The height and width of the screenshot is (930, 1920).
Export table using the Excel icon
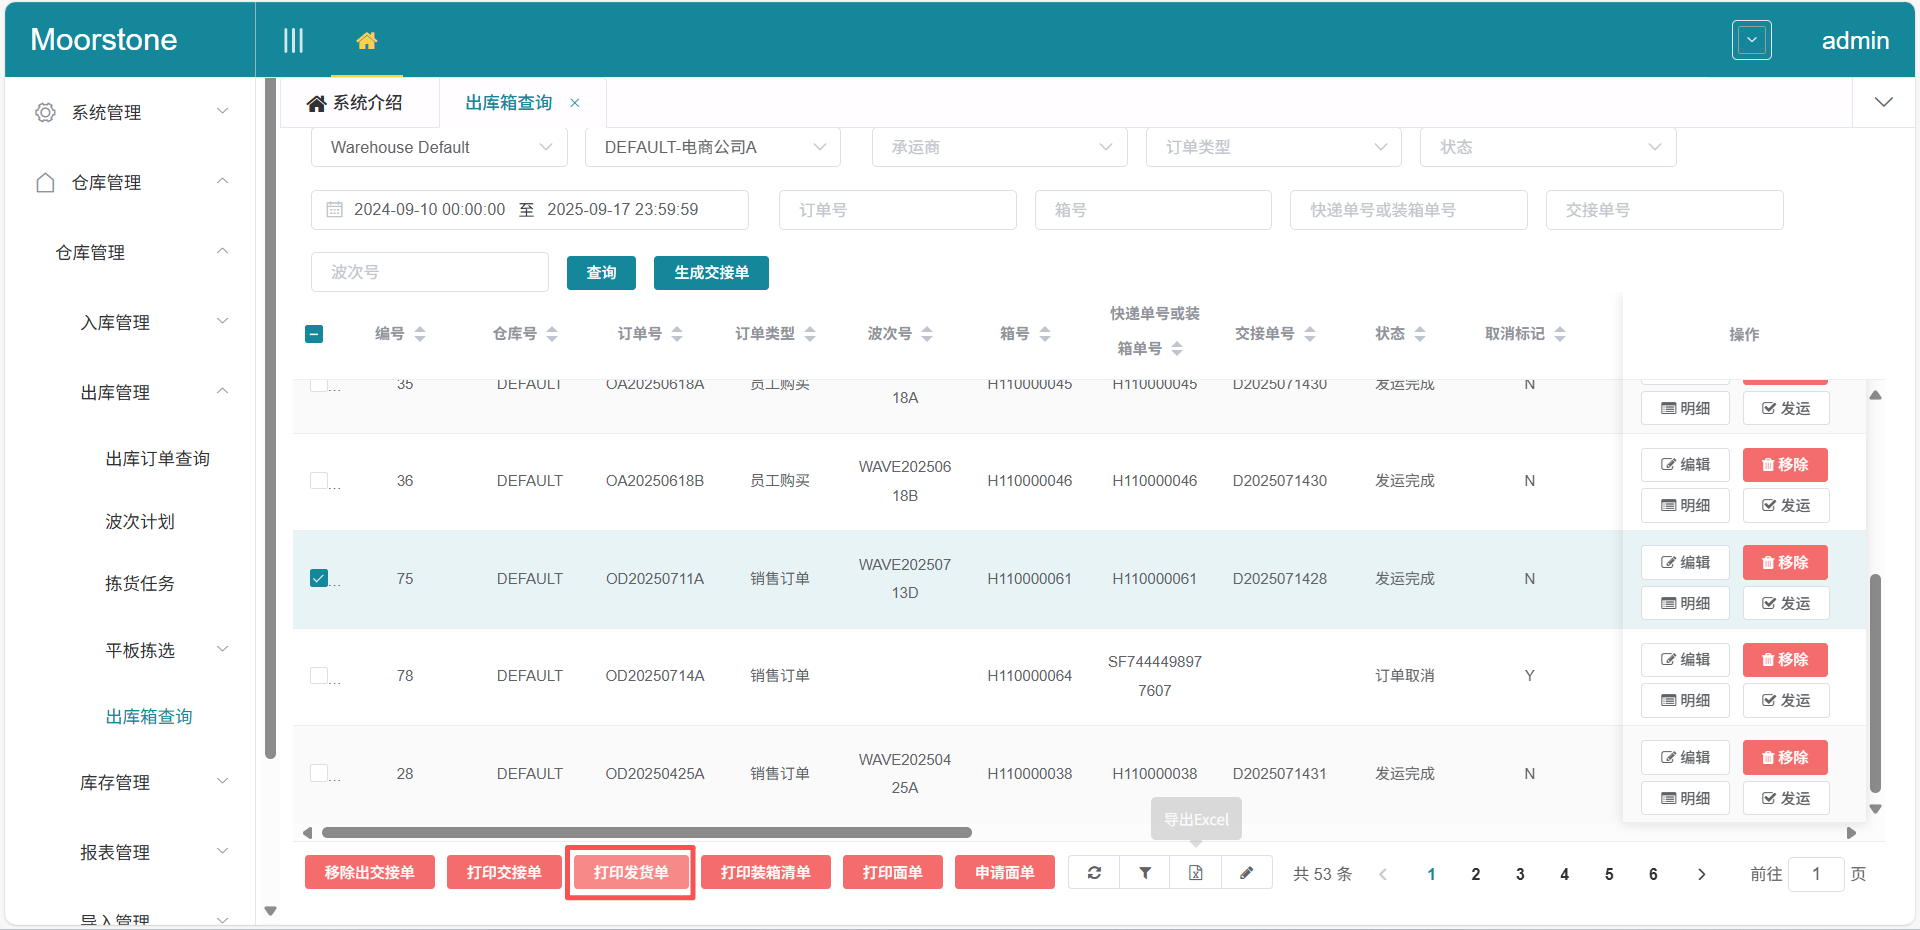point(1196,873)
